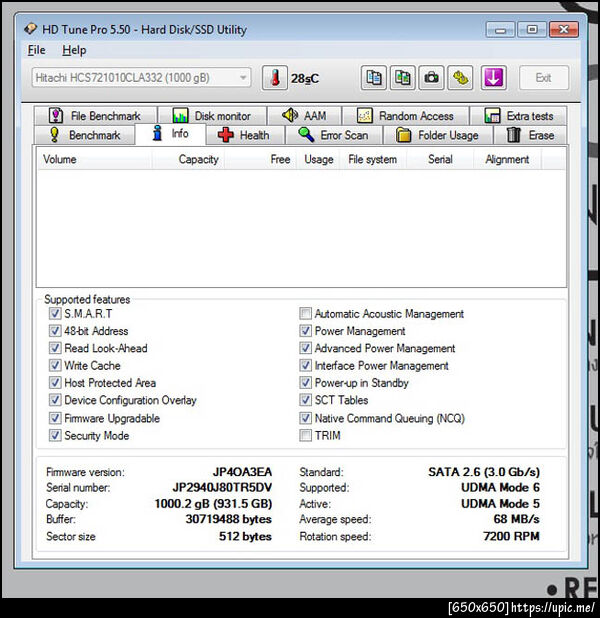
Task: Click the File system column header
Action: pos(373,159)
